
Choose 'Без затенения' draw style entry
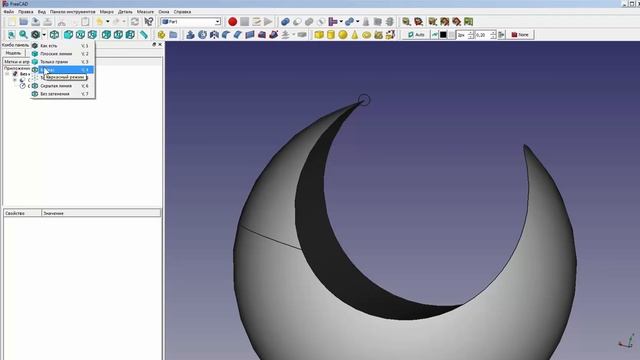pyautogui.click(x=63, y=94)
